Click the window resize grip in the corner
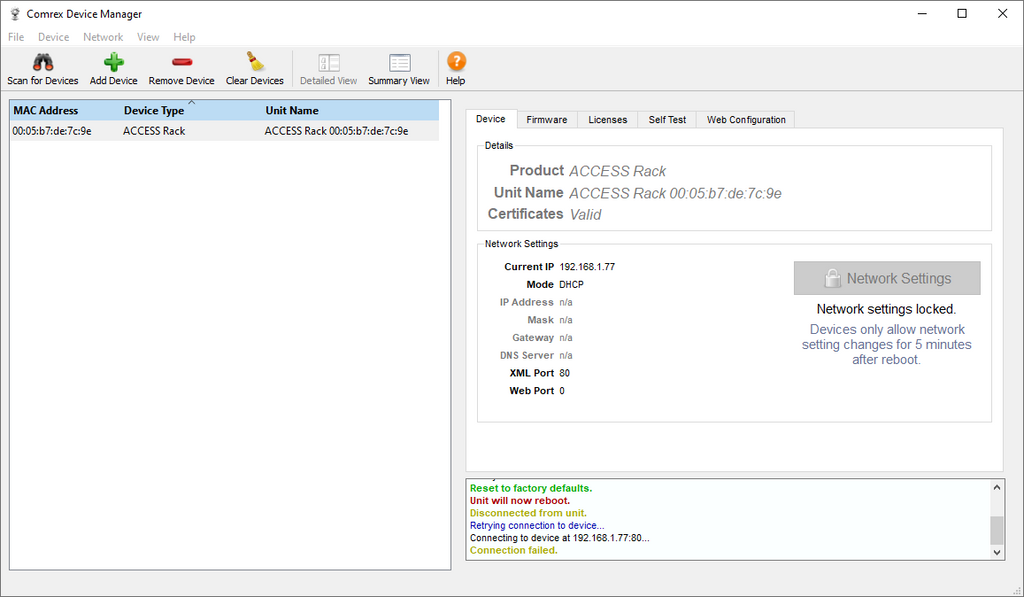The image size is (1024, 597). pyautogui.click(x=1017, y=590)
